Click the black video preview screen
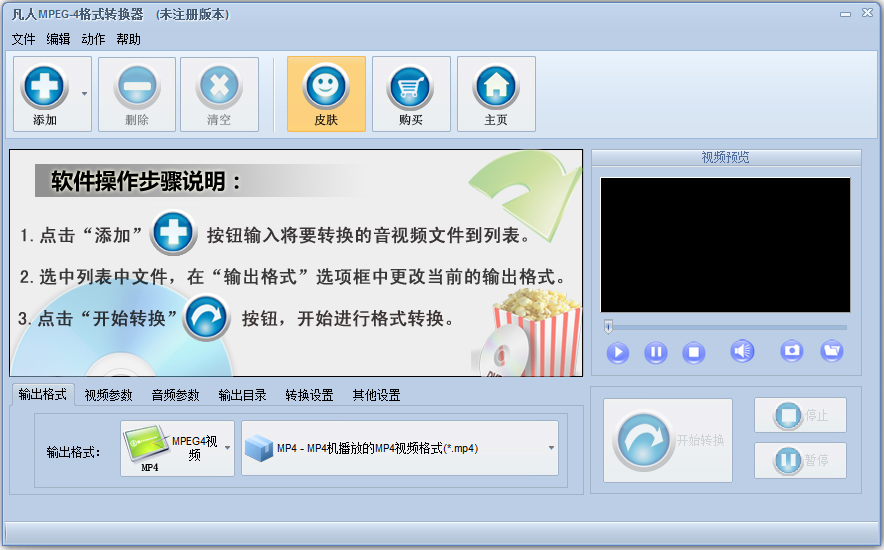The width and height of the screenshot is (884, 550). point(725,245)
